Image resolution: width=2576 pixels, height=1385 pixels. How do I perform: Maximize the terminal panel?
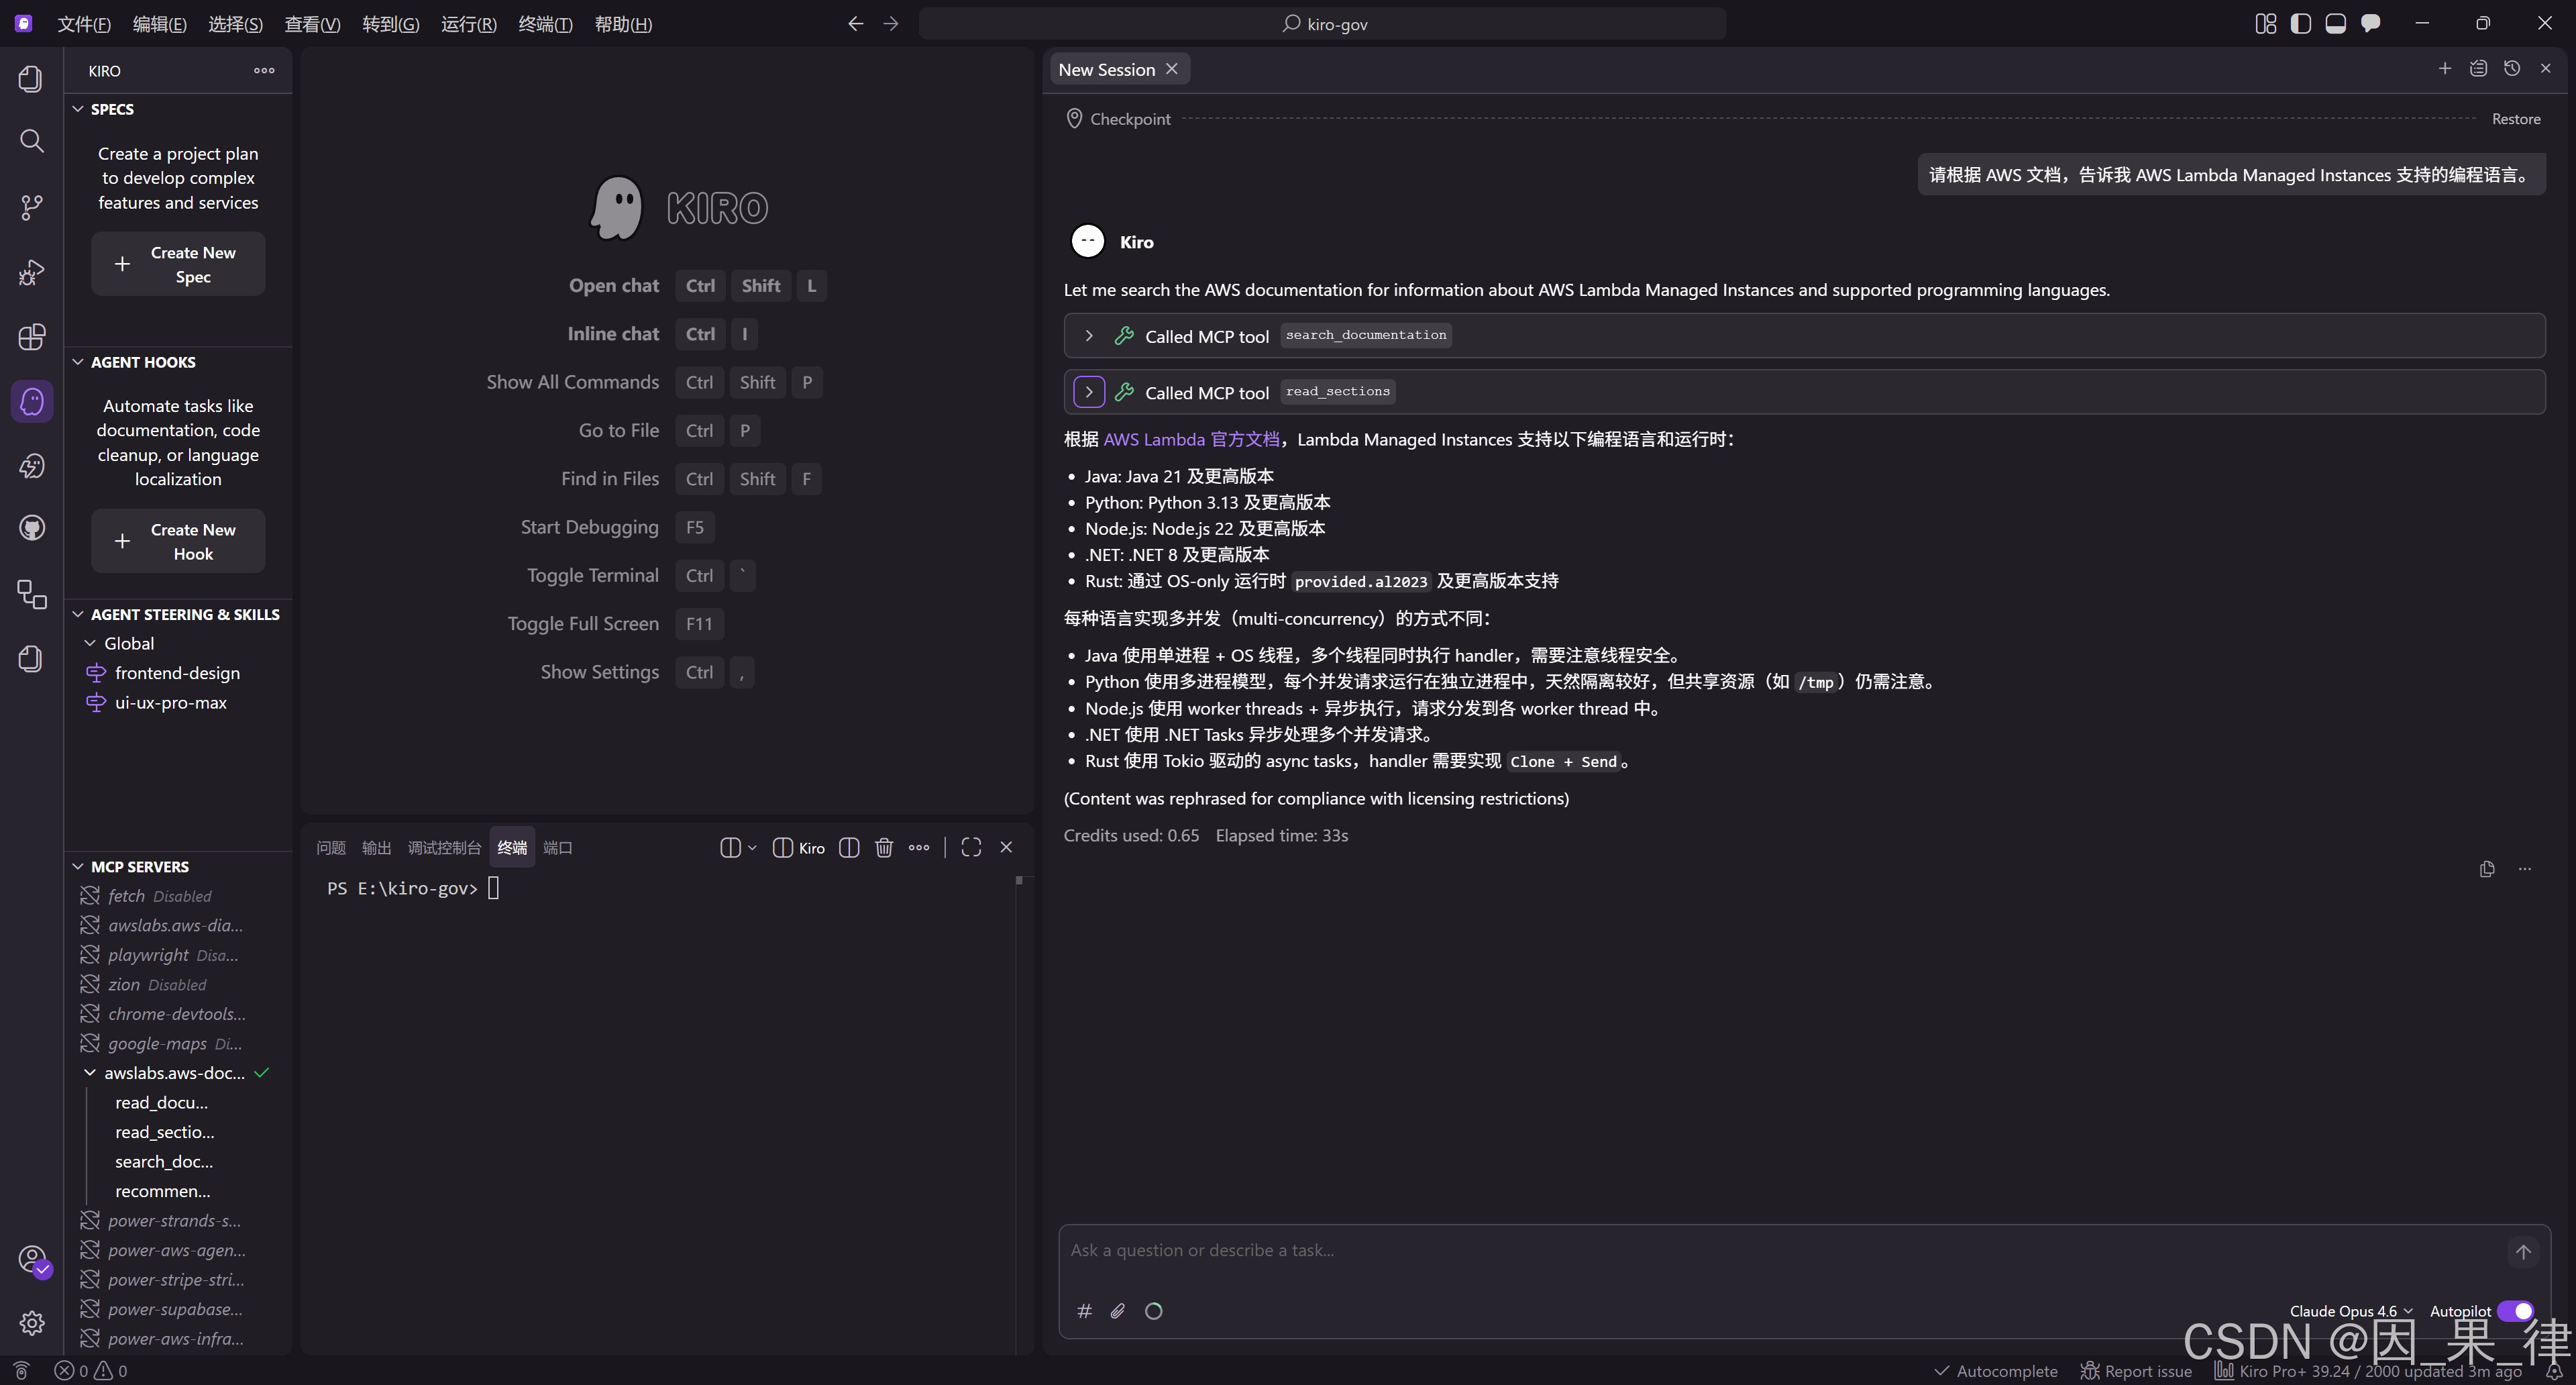pos(971,847)
